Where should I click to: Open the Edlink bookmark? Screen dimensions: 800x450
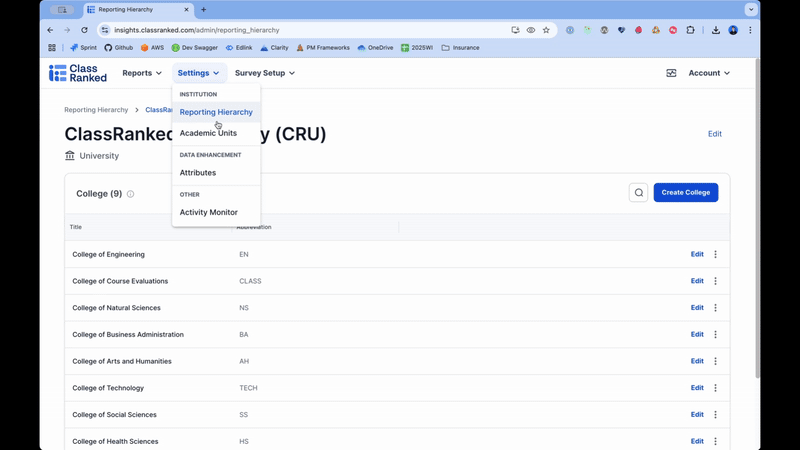click(239, 47)
